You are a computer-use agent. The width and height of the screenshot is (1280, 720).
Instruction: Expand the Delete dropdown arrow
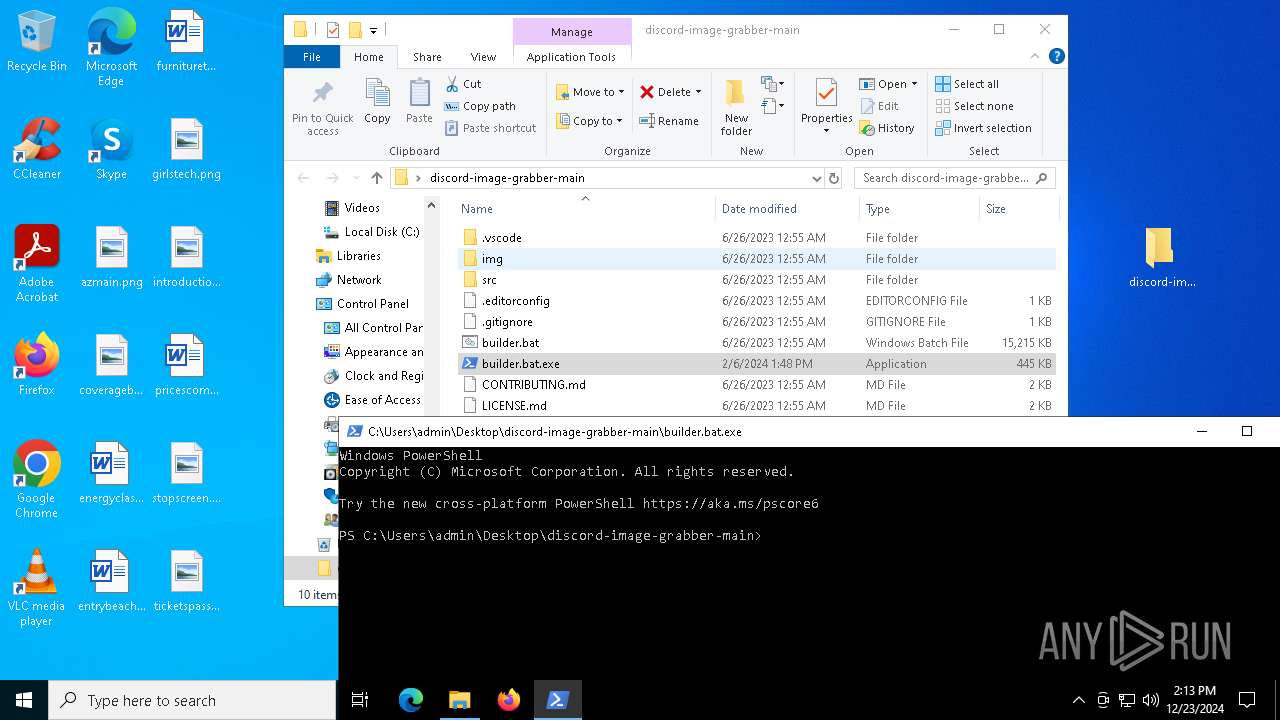(x=698, y=92)
